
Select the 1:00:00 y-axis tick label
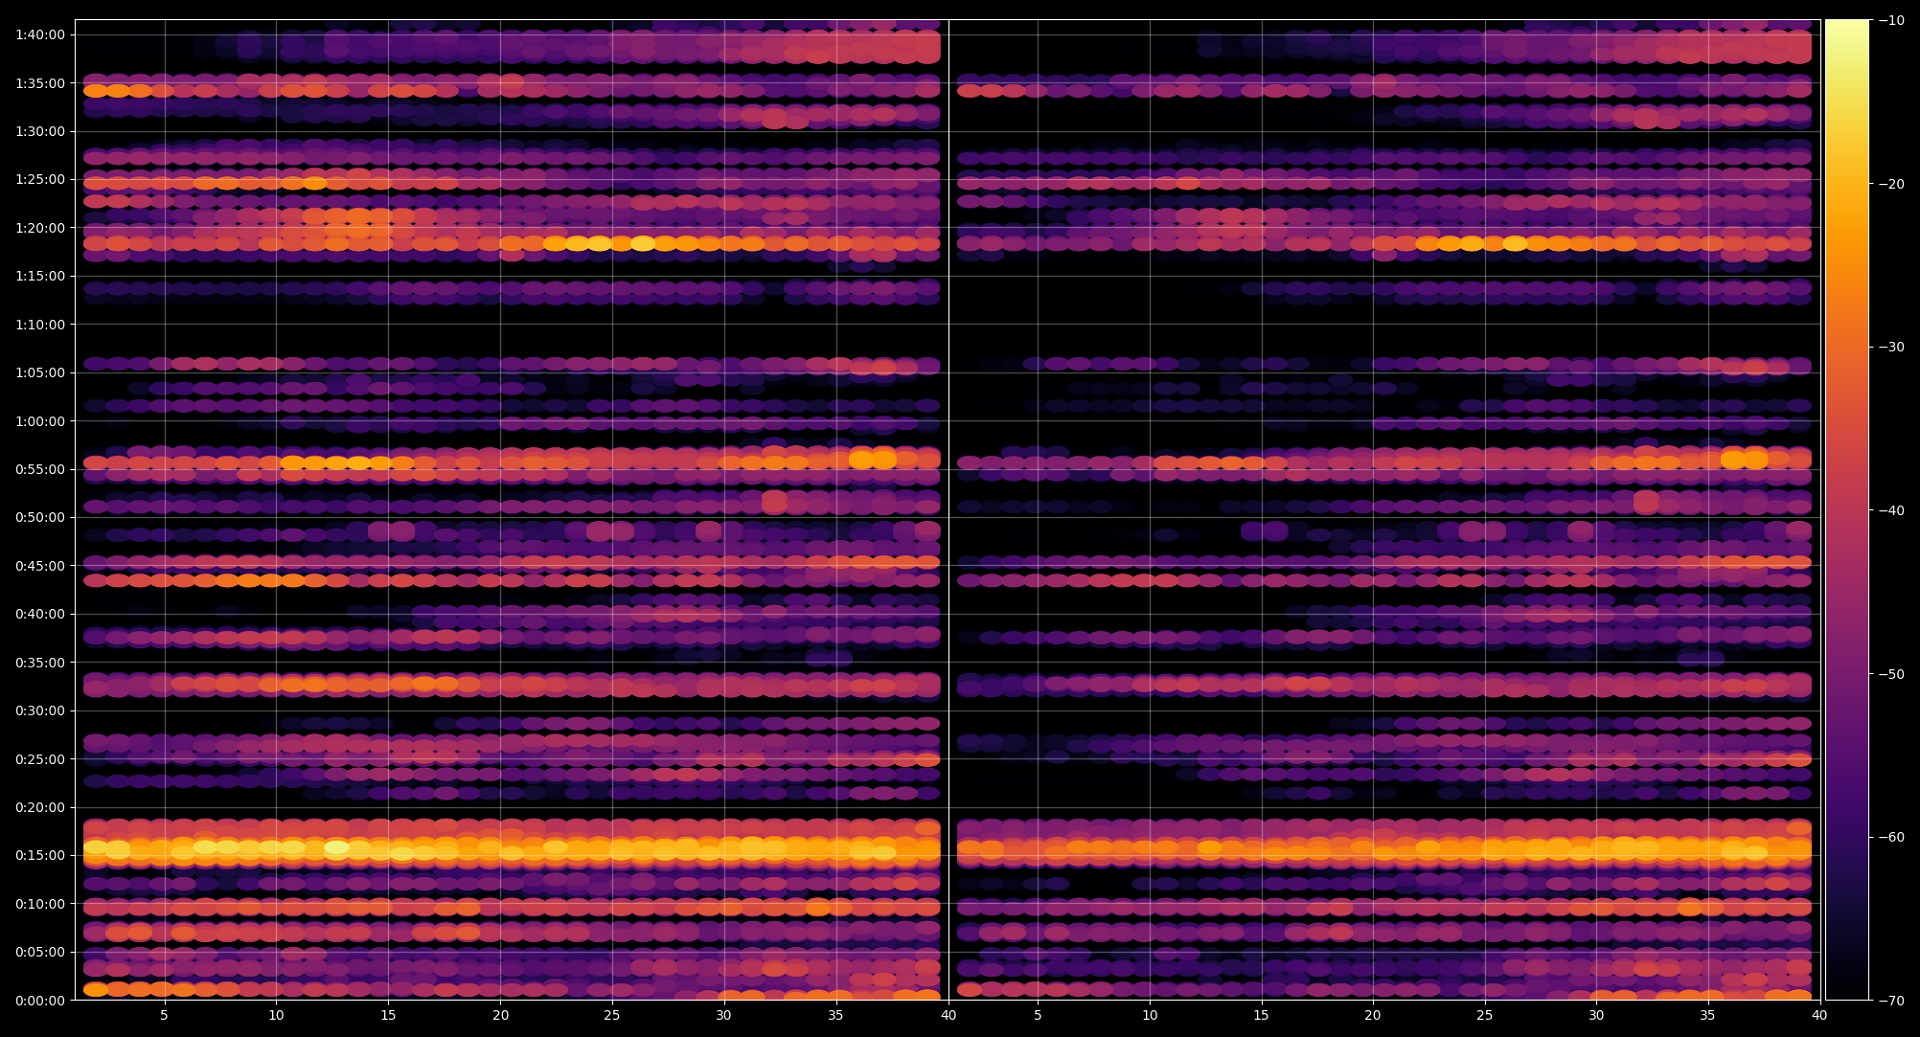[x=40, y=421]
